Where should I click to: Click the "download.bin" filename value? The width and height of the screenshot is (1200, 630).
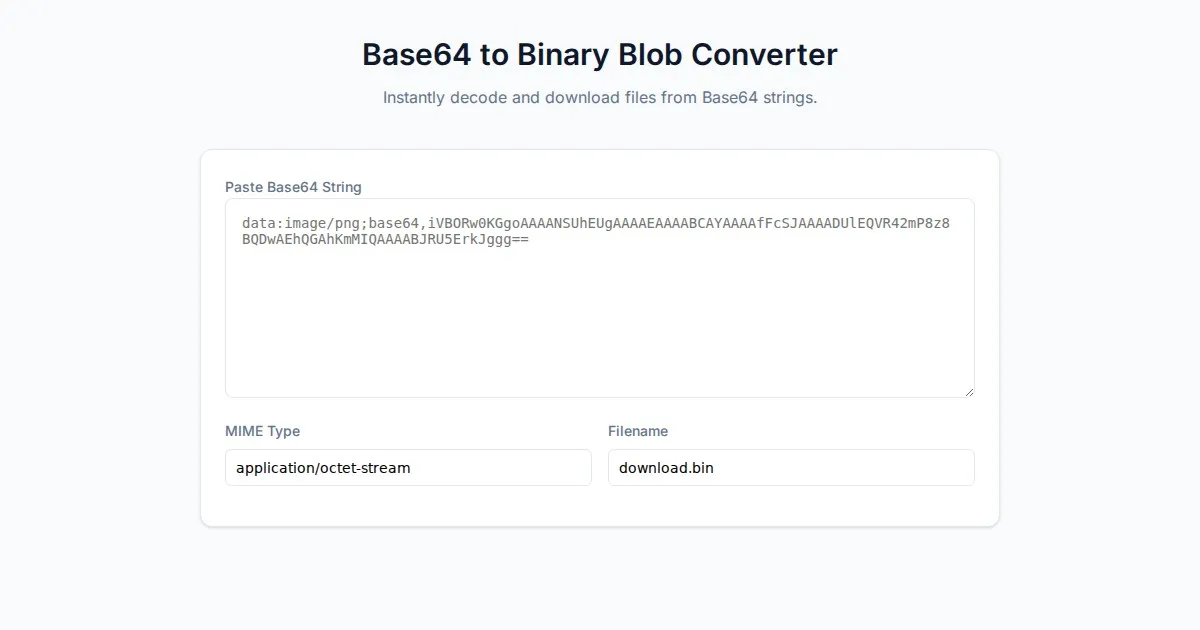tap(666, 468)
